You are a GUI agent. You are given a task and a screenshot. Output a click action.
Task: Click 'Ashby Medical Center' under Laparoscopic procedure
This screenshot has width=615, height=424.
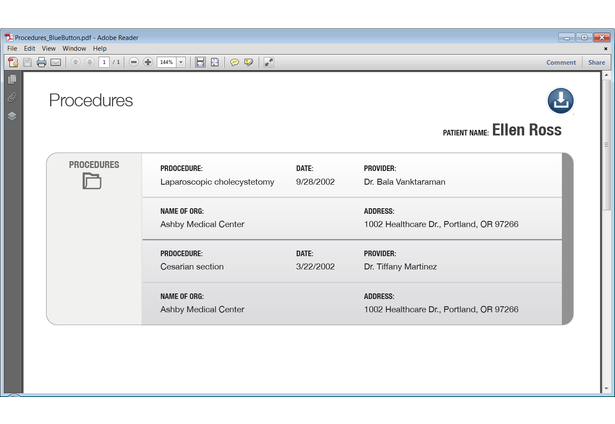coord(202,224)
